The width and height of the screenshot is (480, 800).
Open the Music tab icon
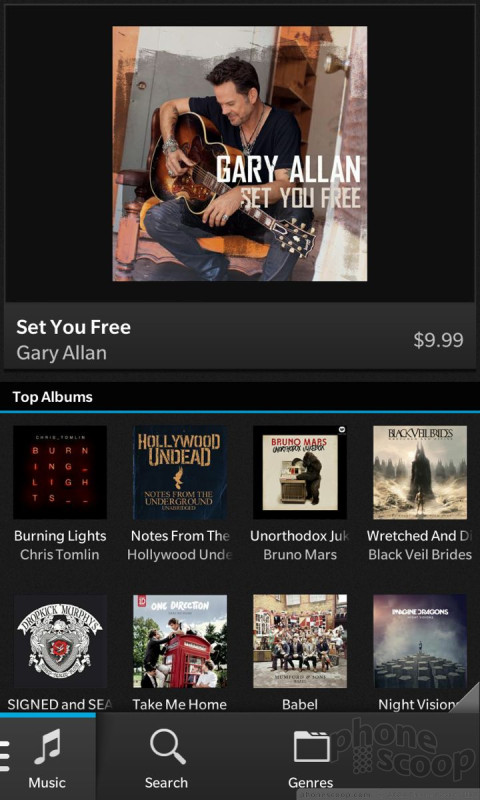pos(47,746)
